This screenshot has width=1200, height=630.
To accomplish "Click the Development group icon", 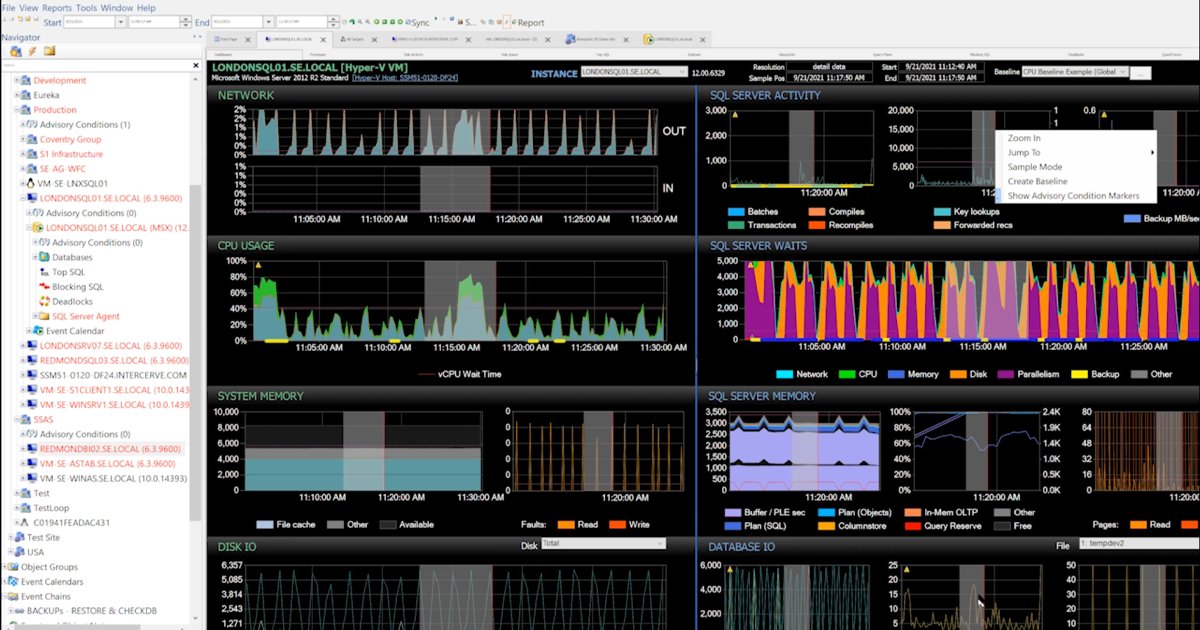I will (x=25, y=81).
